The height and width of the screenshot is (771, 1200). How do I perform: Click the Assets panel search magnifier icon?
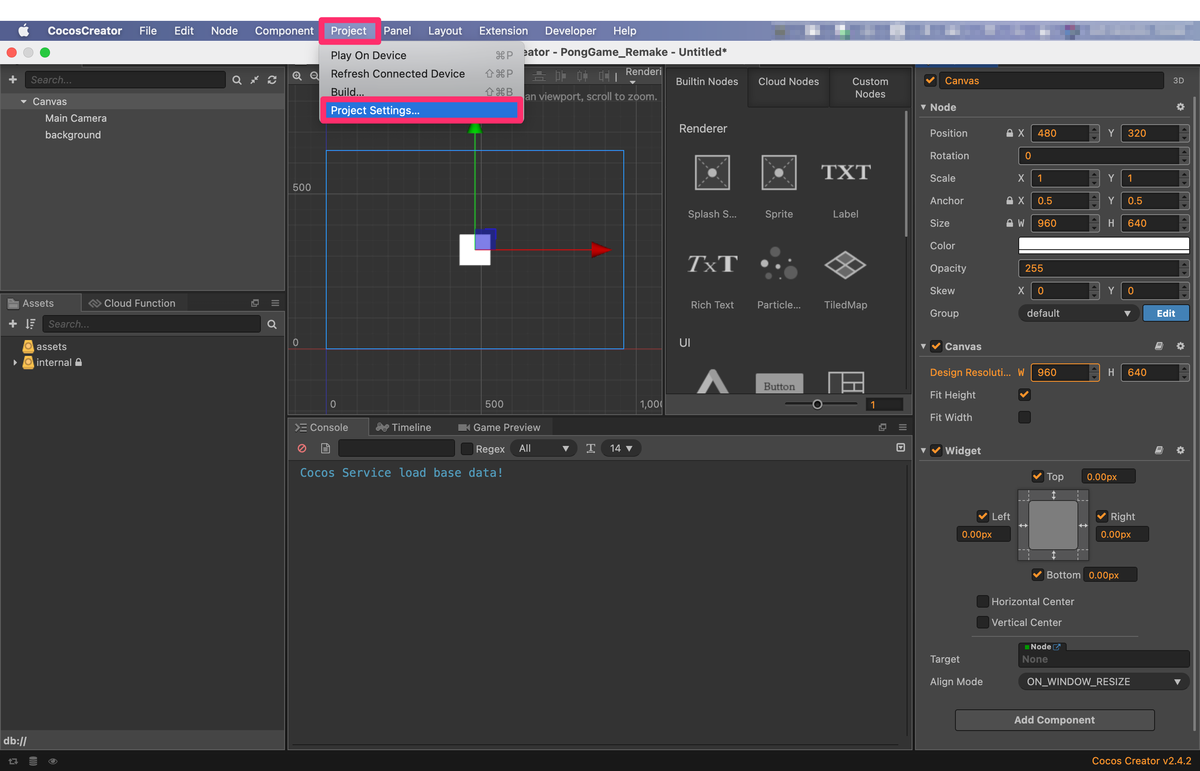[x=272, y=324]
